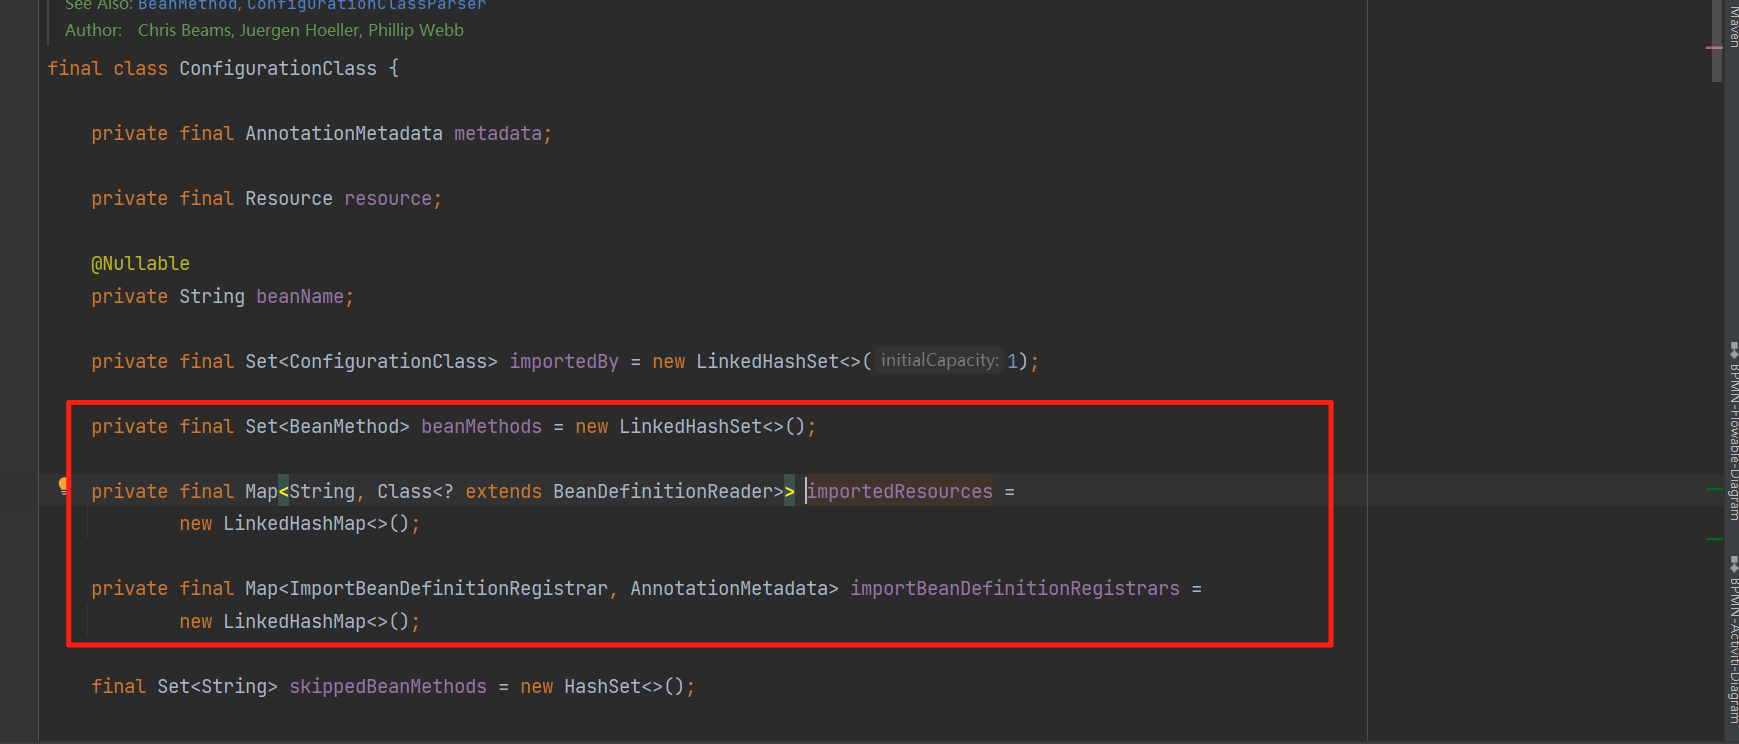This screenshot has width=1739, height=744.
Task: Select the @Nullable annotation
Action: point(140,263)
